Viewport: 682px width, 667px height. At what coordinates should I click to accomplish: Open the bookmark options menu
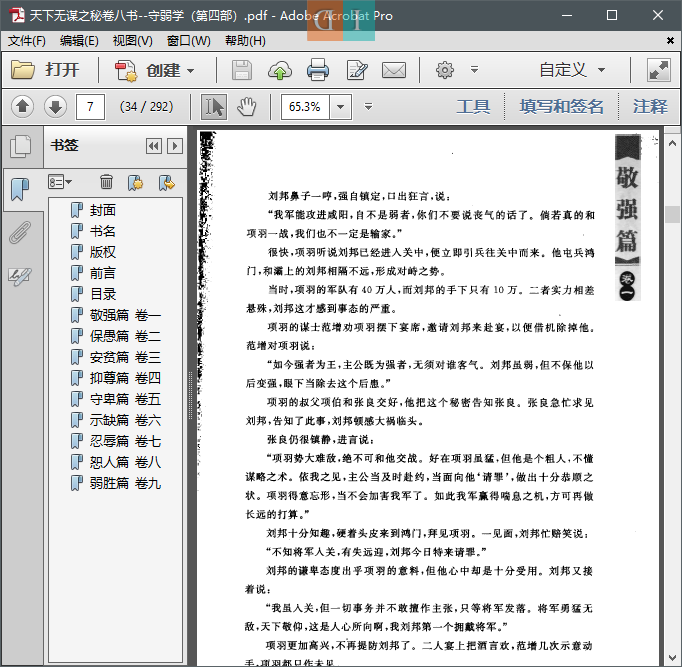point(60,182)
